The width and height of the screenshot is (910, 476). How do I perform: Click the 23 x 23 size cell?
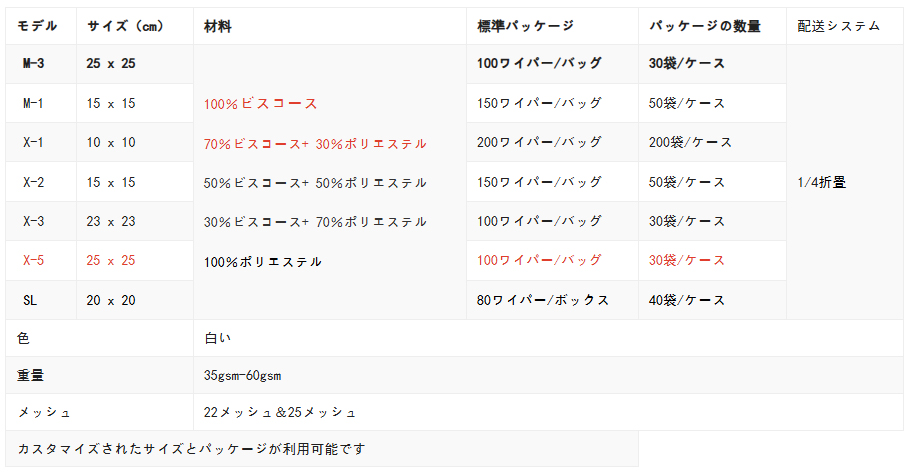(135, 221)
